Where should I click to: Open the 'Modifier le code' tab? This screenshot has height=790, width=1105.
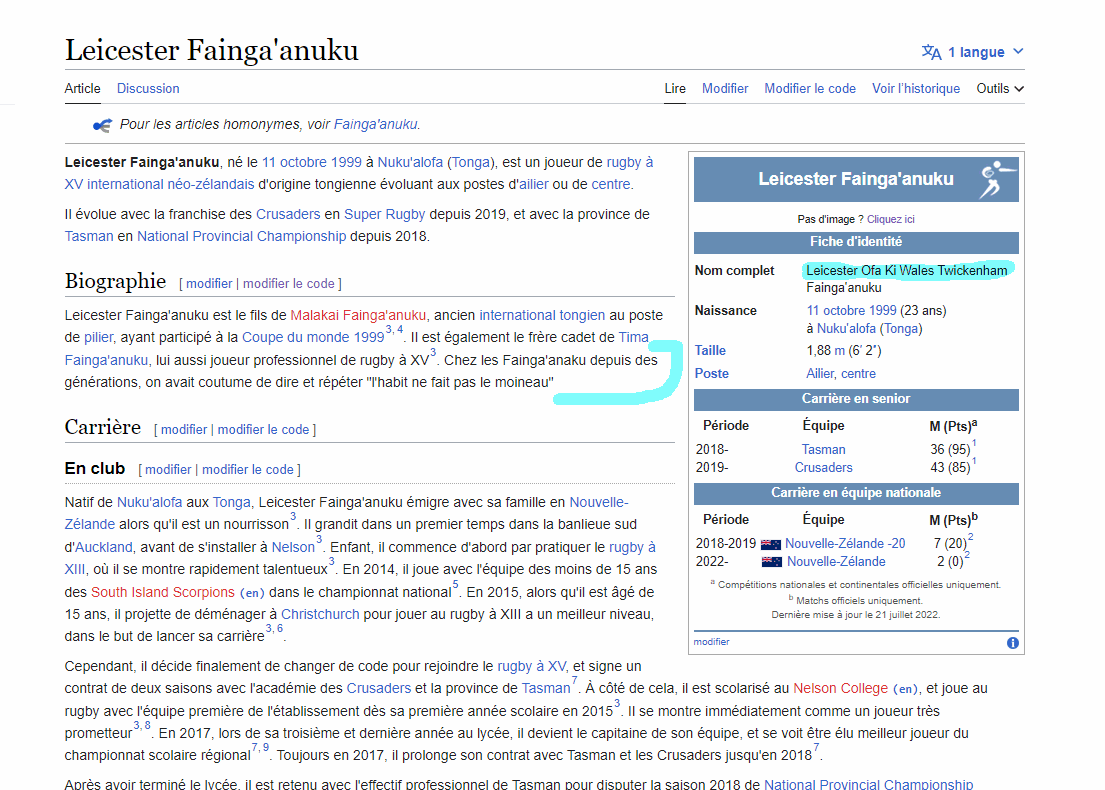pyautogui.click(x=810, y=89)
